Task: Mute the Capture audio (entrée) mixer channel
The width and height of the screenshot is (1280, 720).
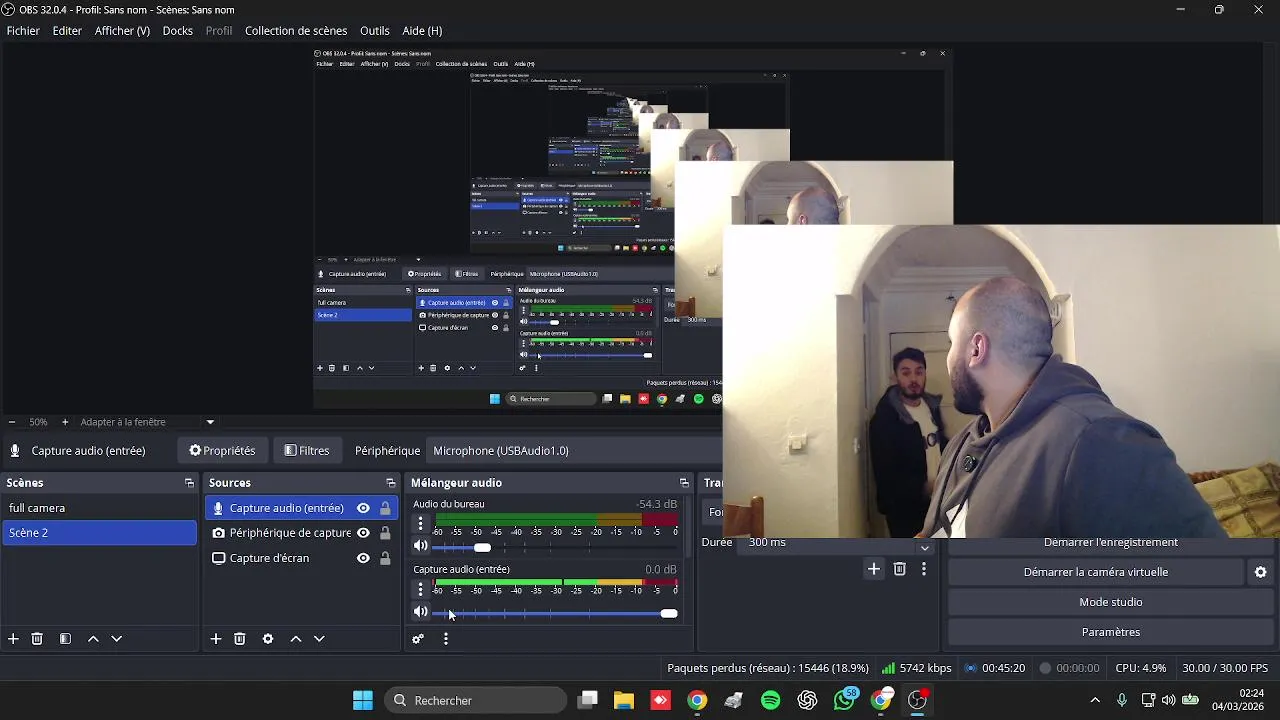Action: coord(421,612)
